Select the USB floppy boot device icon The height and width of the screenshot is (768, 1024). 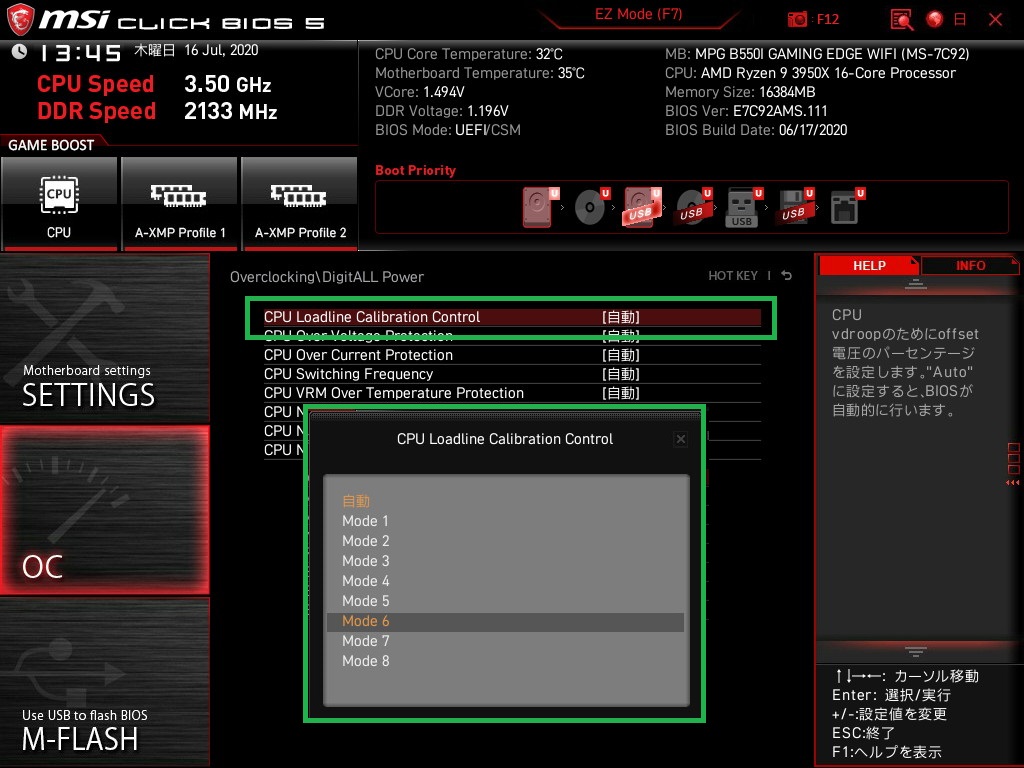coord(795,207)
